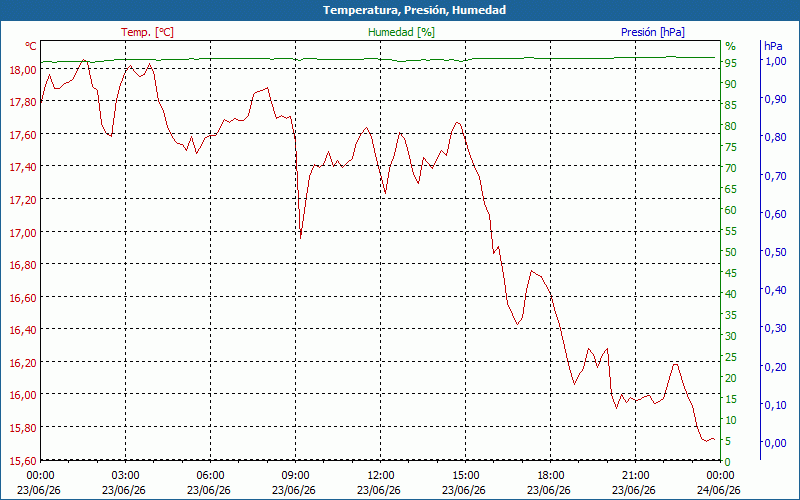Click the 16,00 temperature axis value
800x500 pixels.
pos(23,395)
